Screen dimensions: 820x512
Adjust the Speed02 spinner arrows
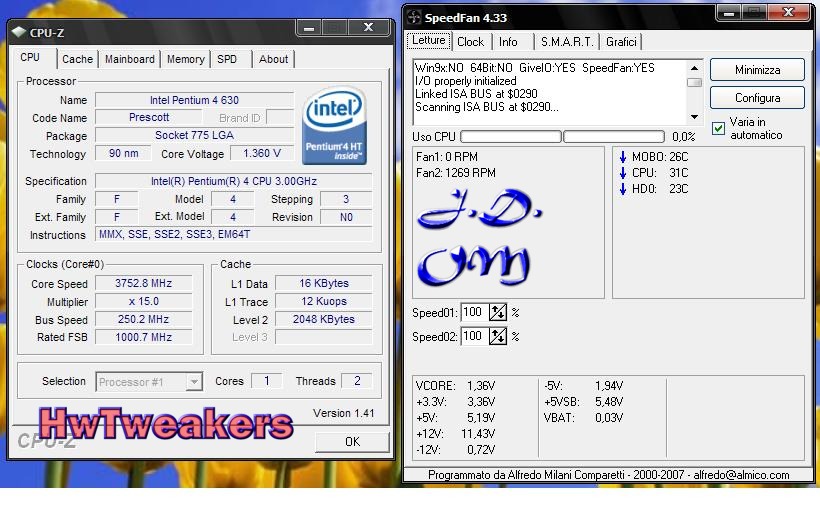click(x=497, y=337)
